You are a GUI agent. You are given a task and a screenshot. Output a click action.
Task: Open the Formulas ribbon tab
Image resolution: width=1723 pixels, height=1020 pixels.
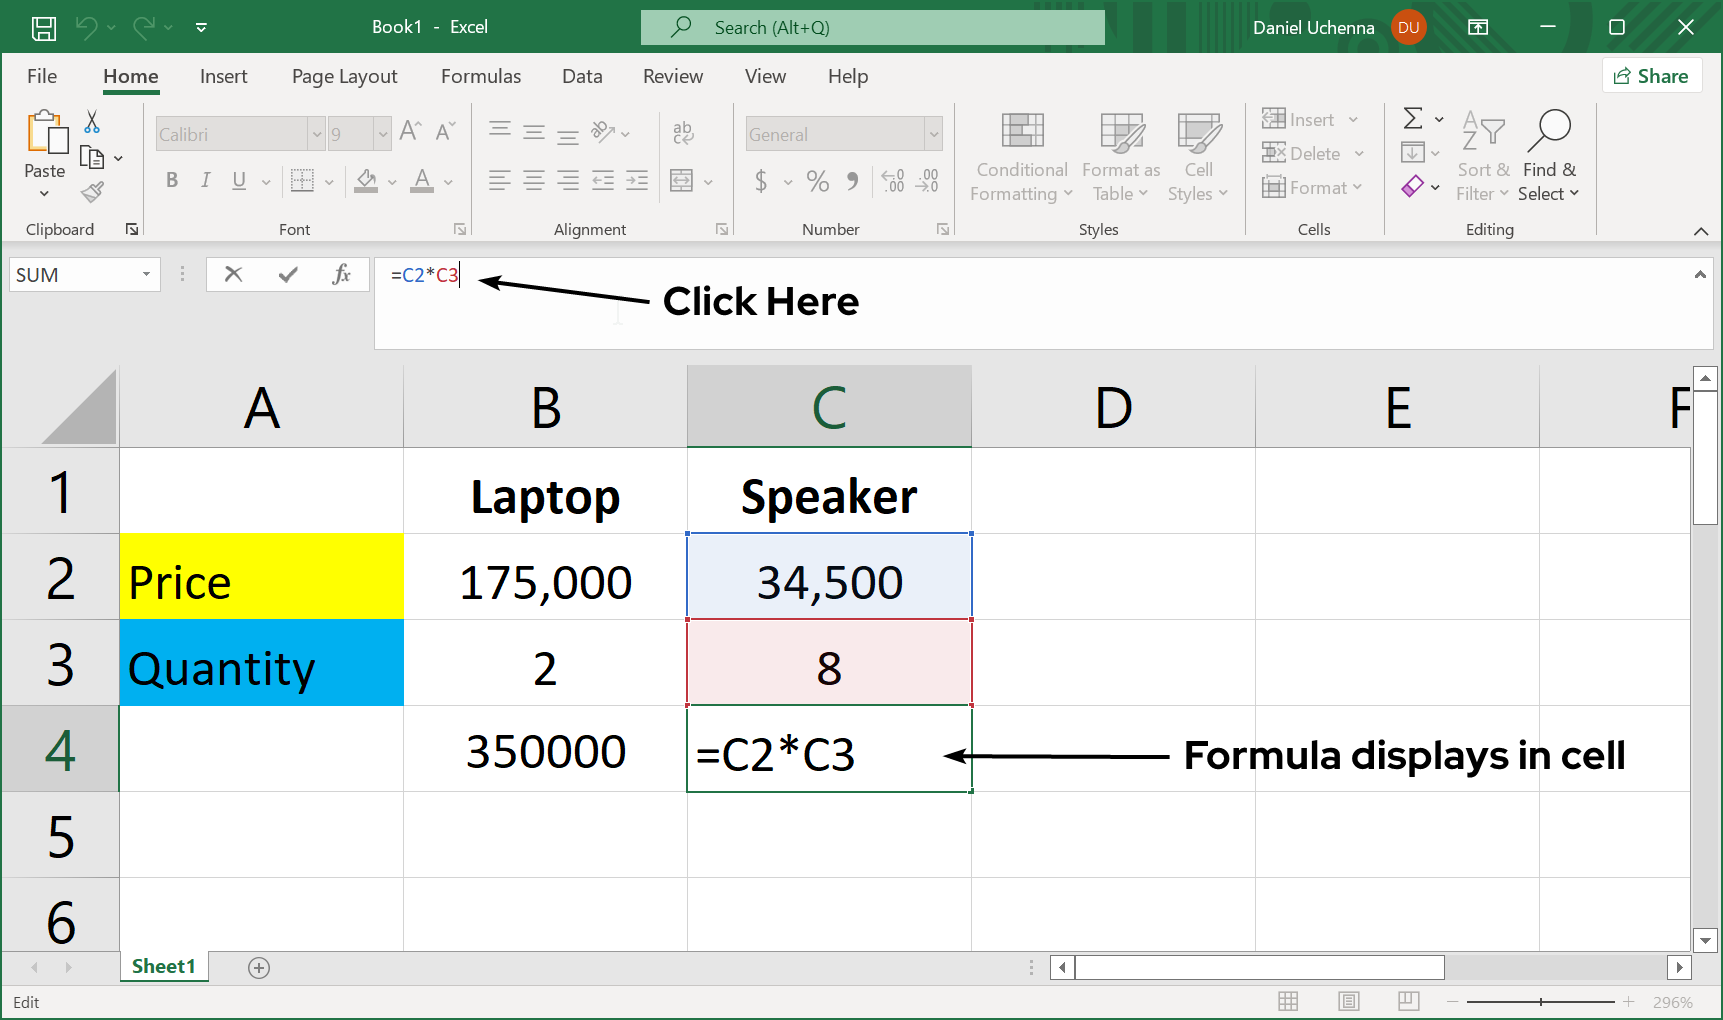pos(480,76)
